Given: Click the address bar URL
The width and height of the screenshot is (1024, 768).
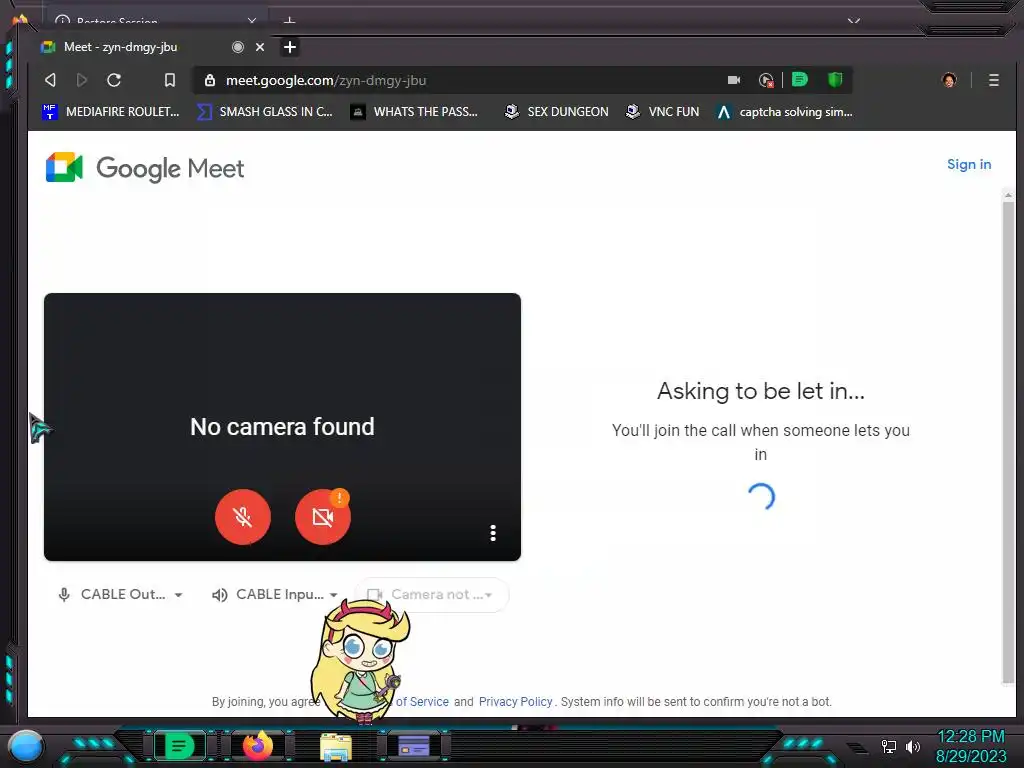Looking at the screenshot, I should point(326,80).
